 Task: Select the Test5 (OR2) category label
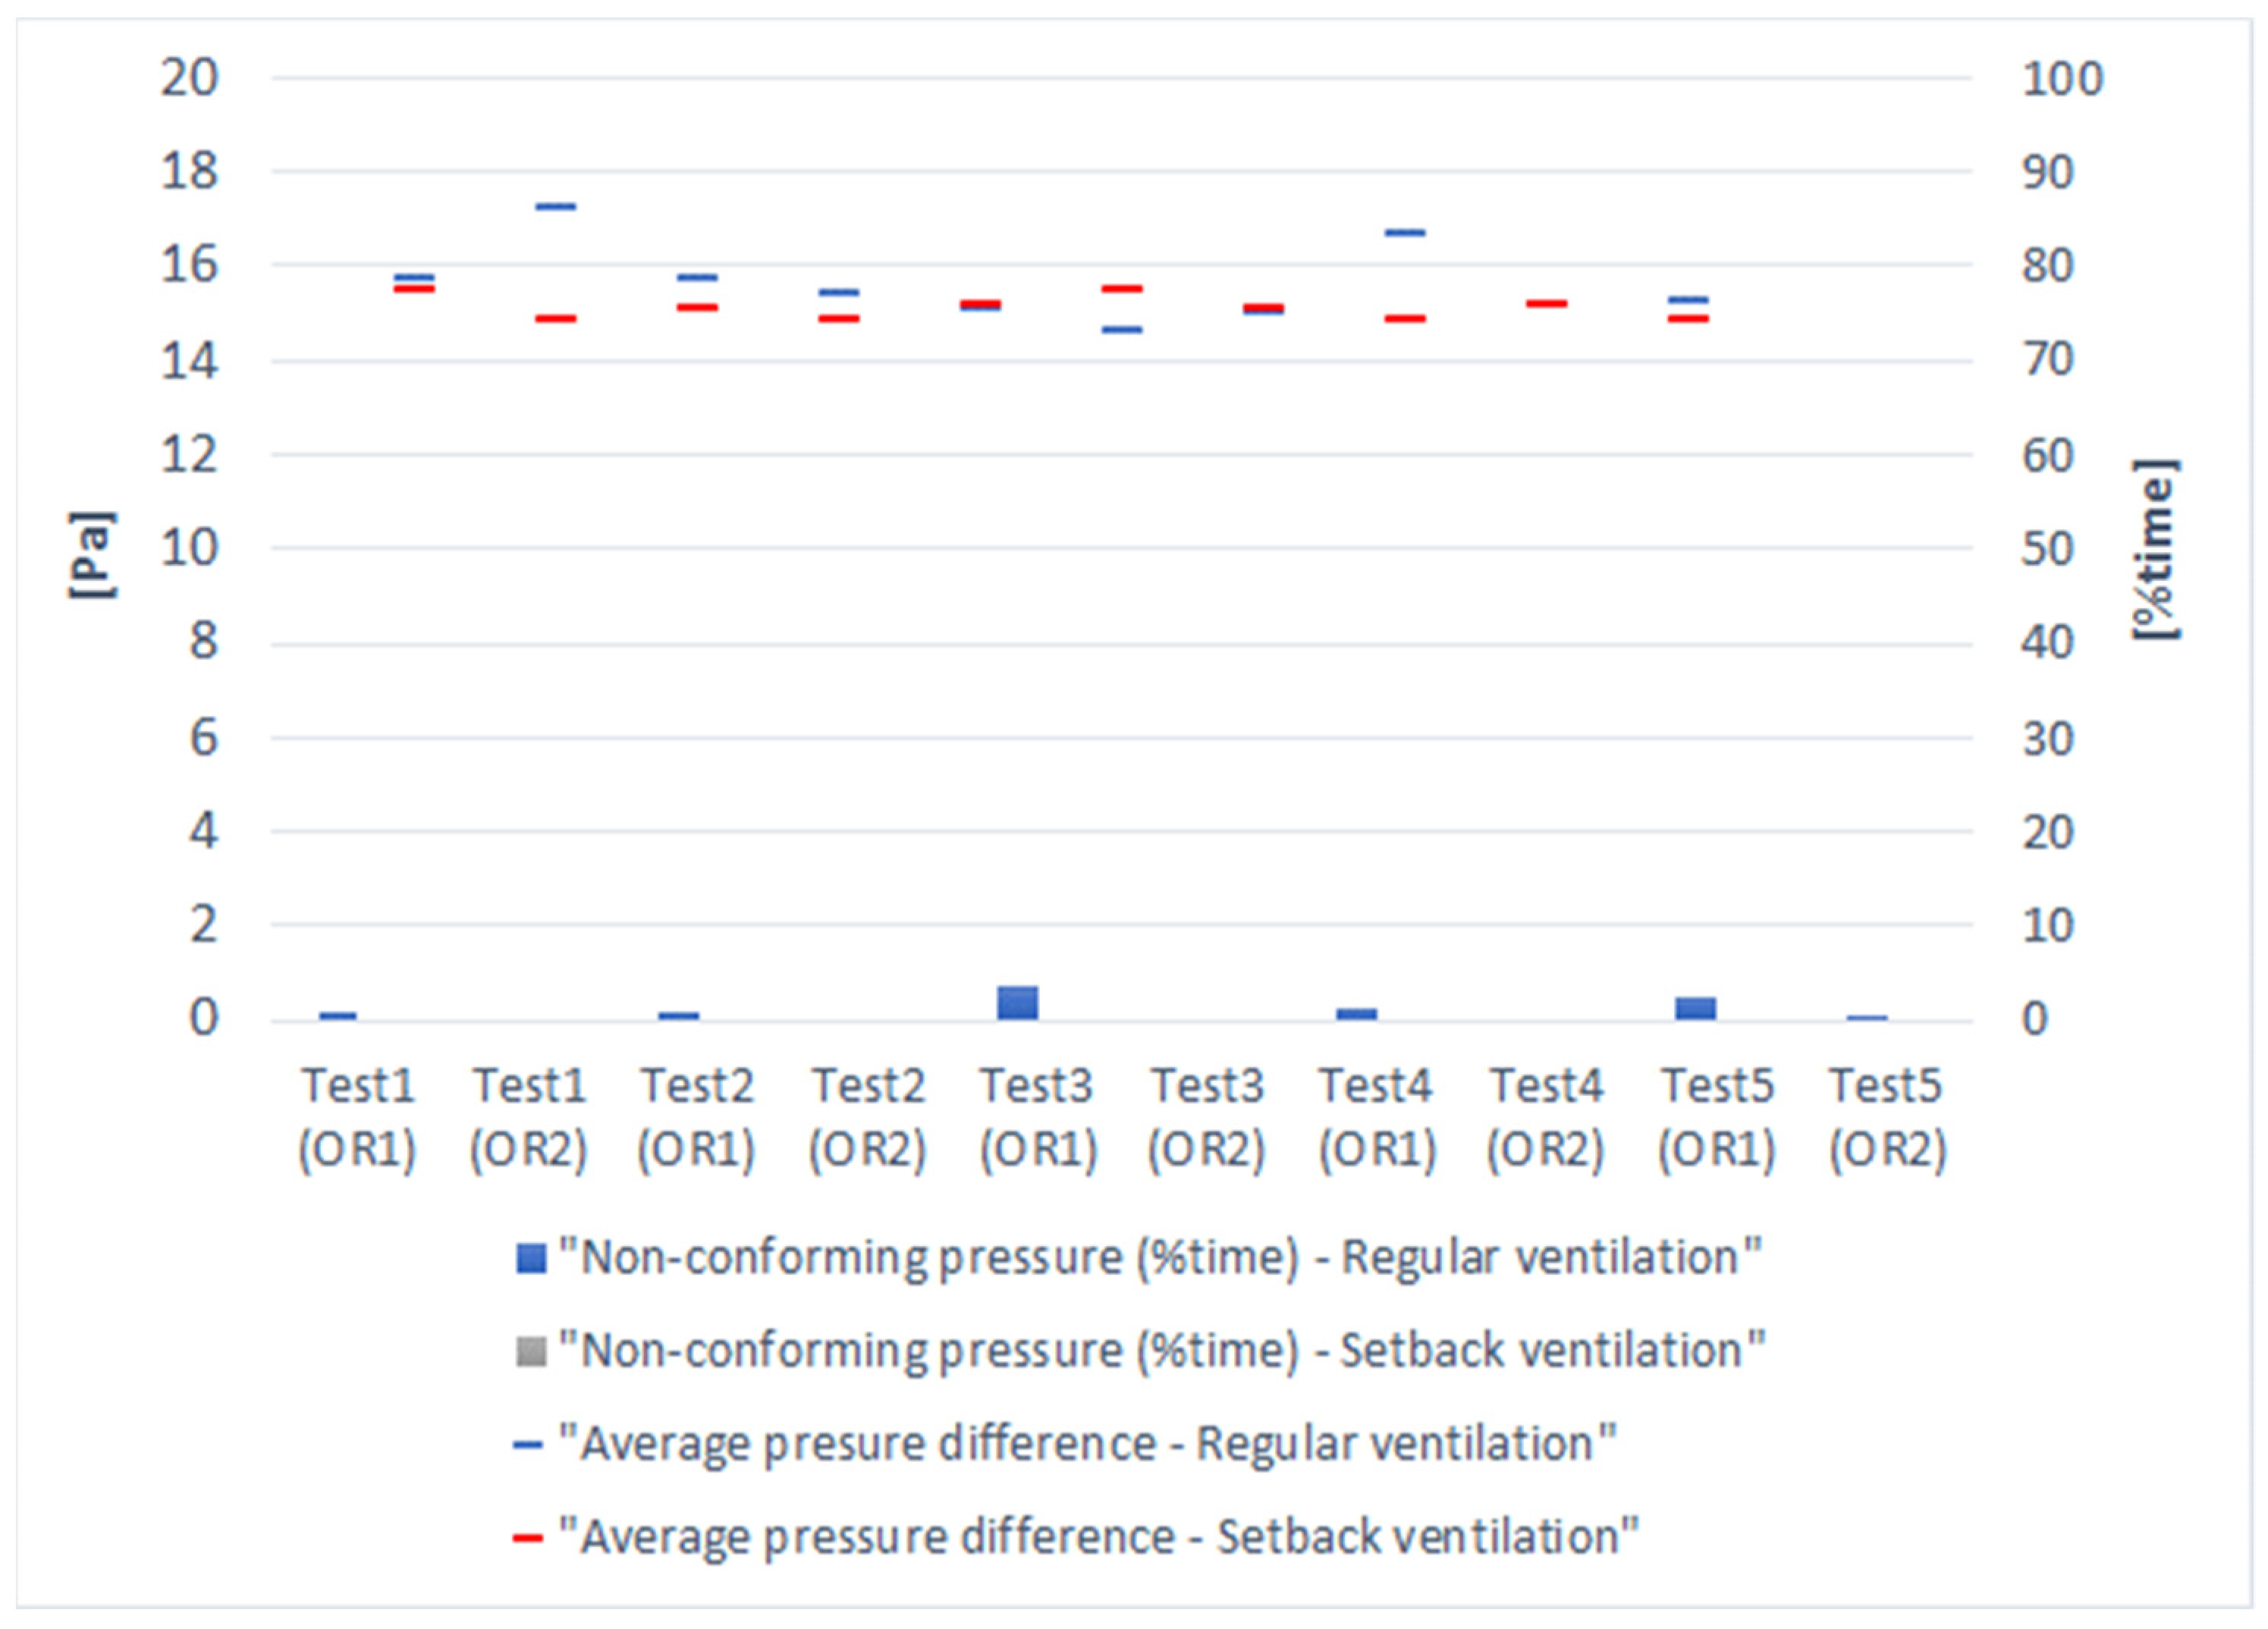coord(1887,1118)
